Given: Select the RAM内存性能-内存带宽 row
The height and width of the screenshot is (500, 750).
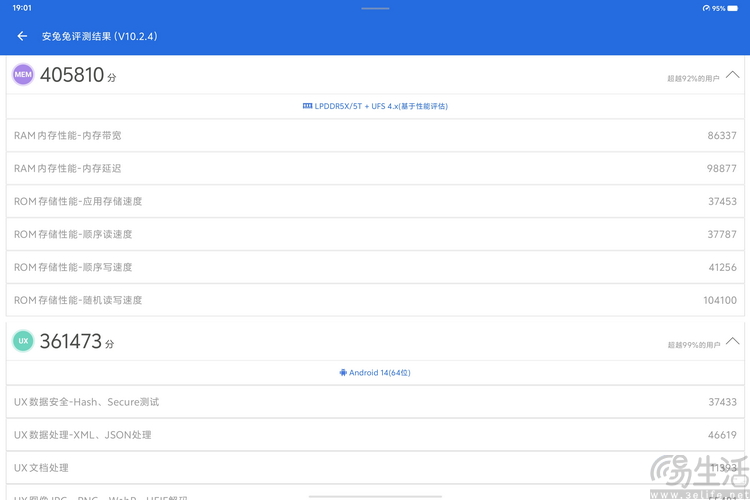Looking at the screenshot, I should [375, 136].
